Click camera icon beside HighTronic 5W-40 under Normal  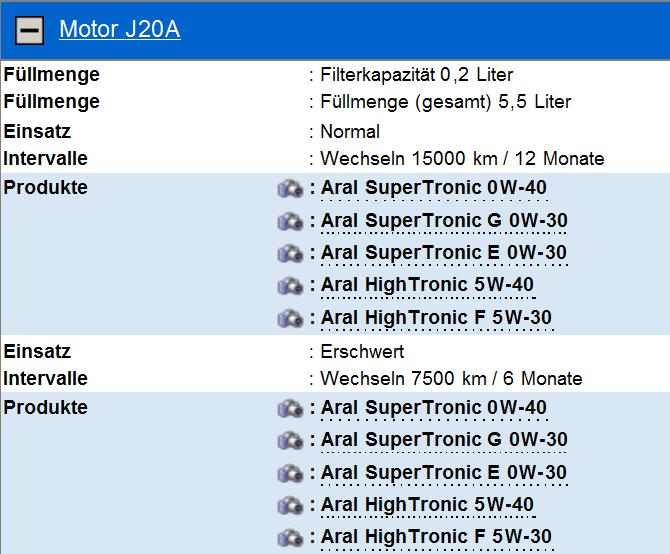[x=290, y=286]
